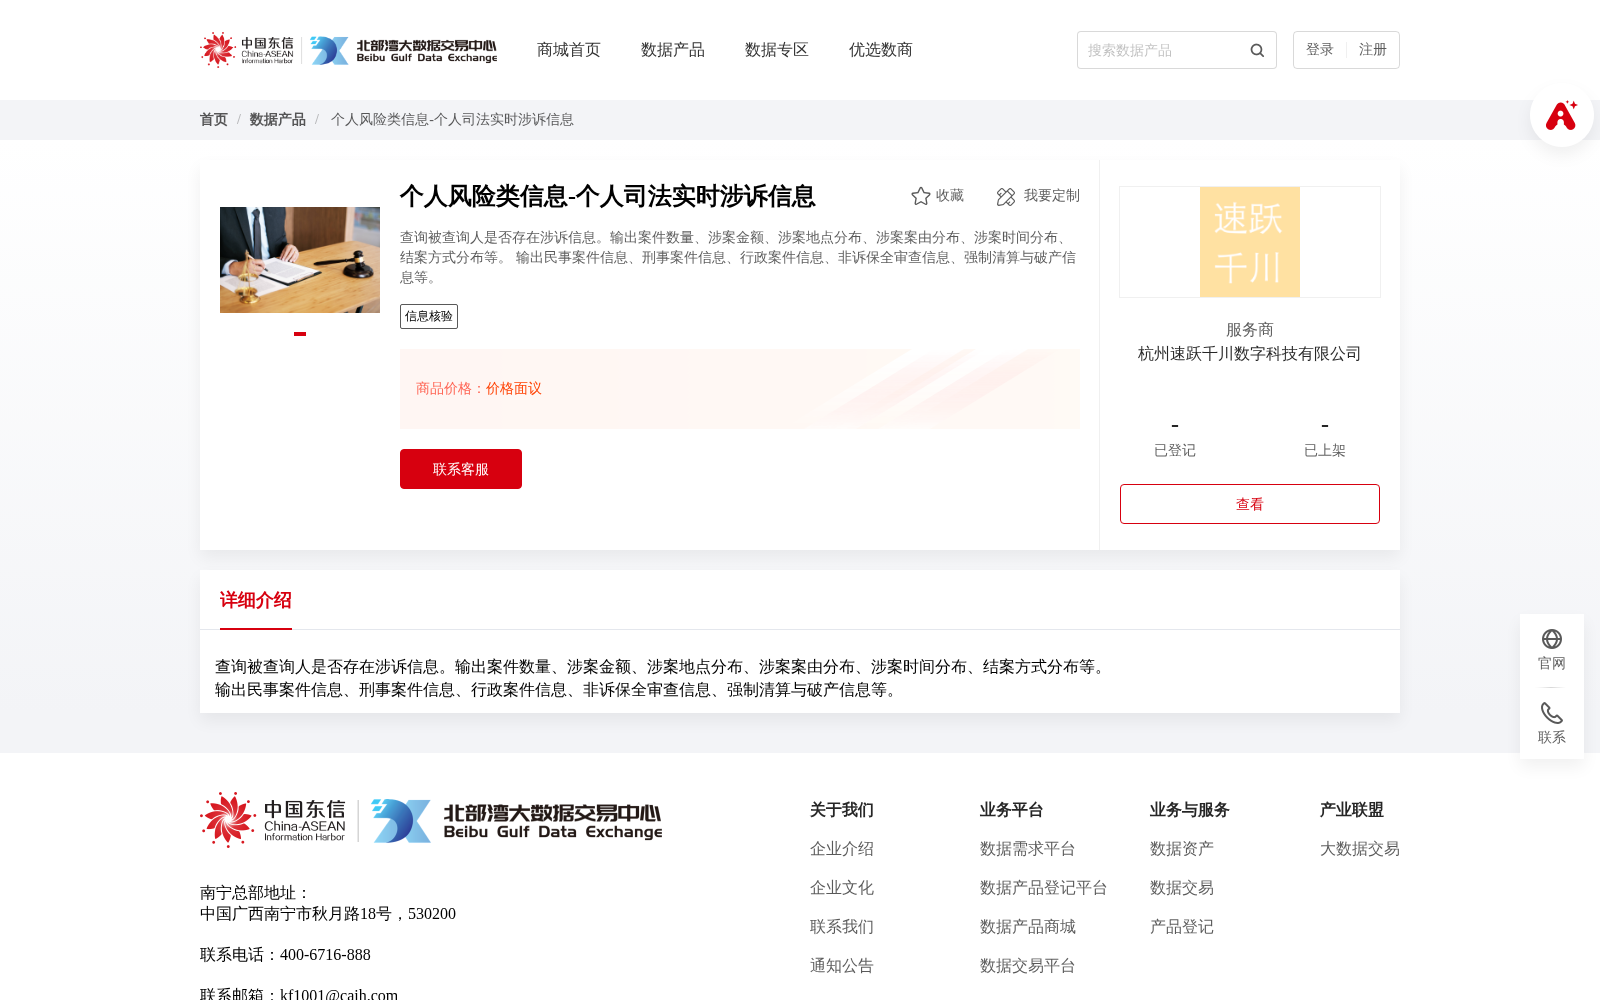Click the 查看 button under service provider
This screenshot has height=1000, width=1600.
[x=1250, y=504]
